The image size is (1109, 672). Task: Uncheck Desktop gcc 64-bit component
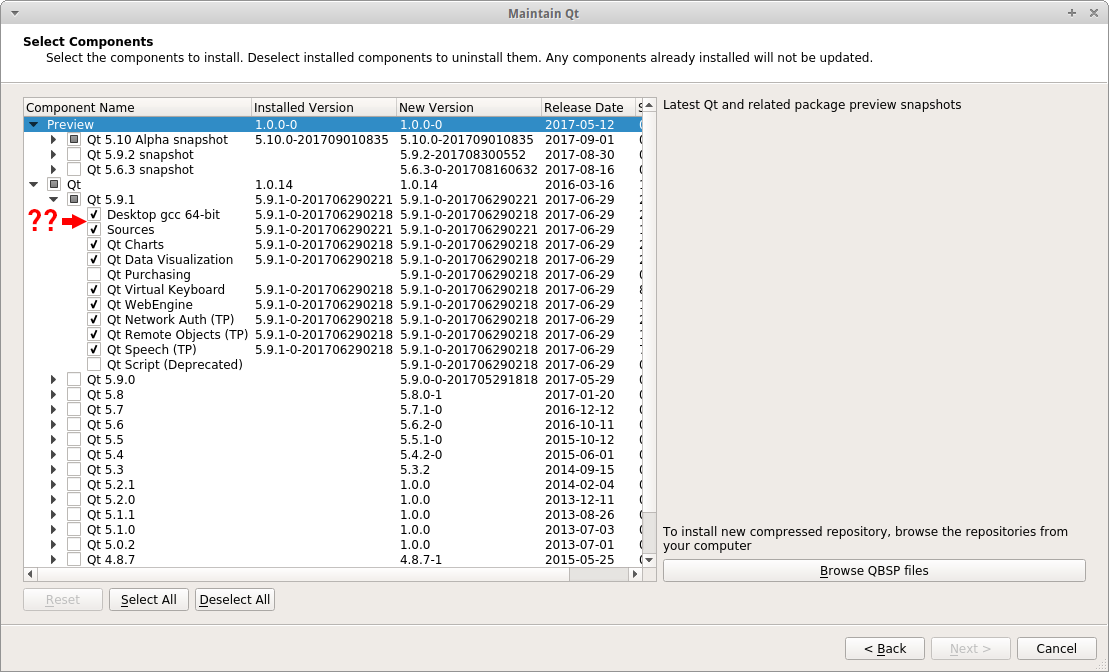click(x=94, y=214)
